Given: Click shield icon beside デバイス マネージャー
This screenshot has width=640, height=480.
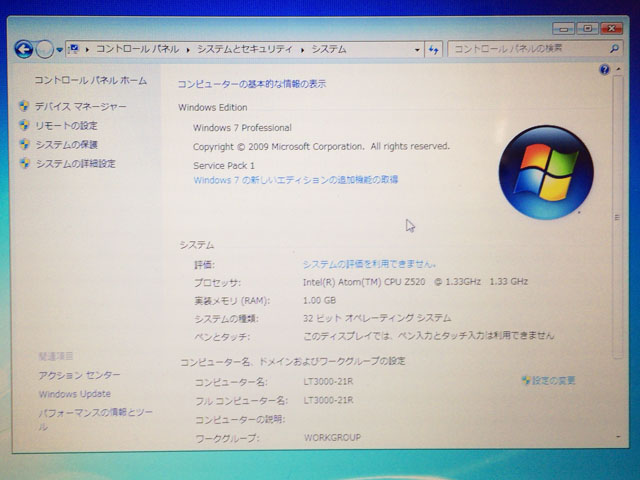Looking at the screenshot, I should click(24, 106).
